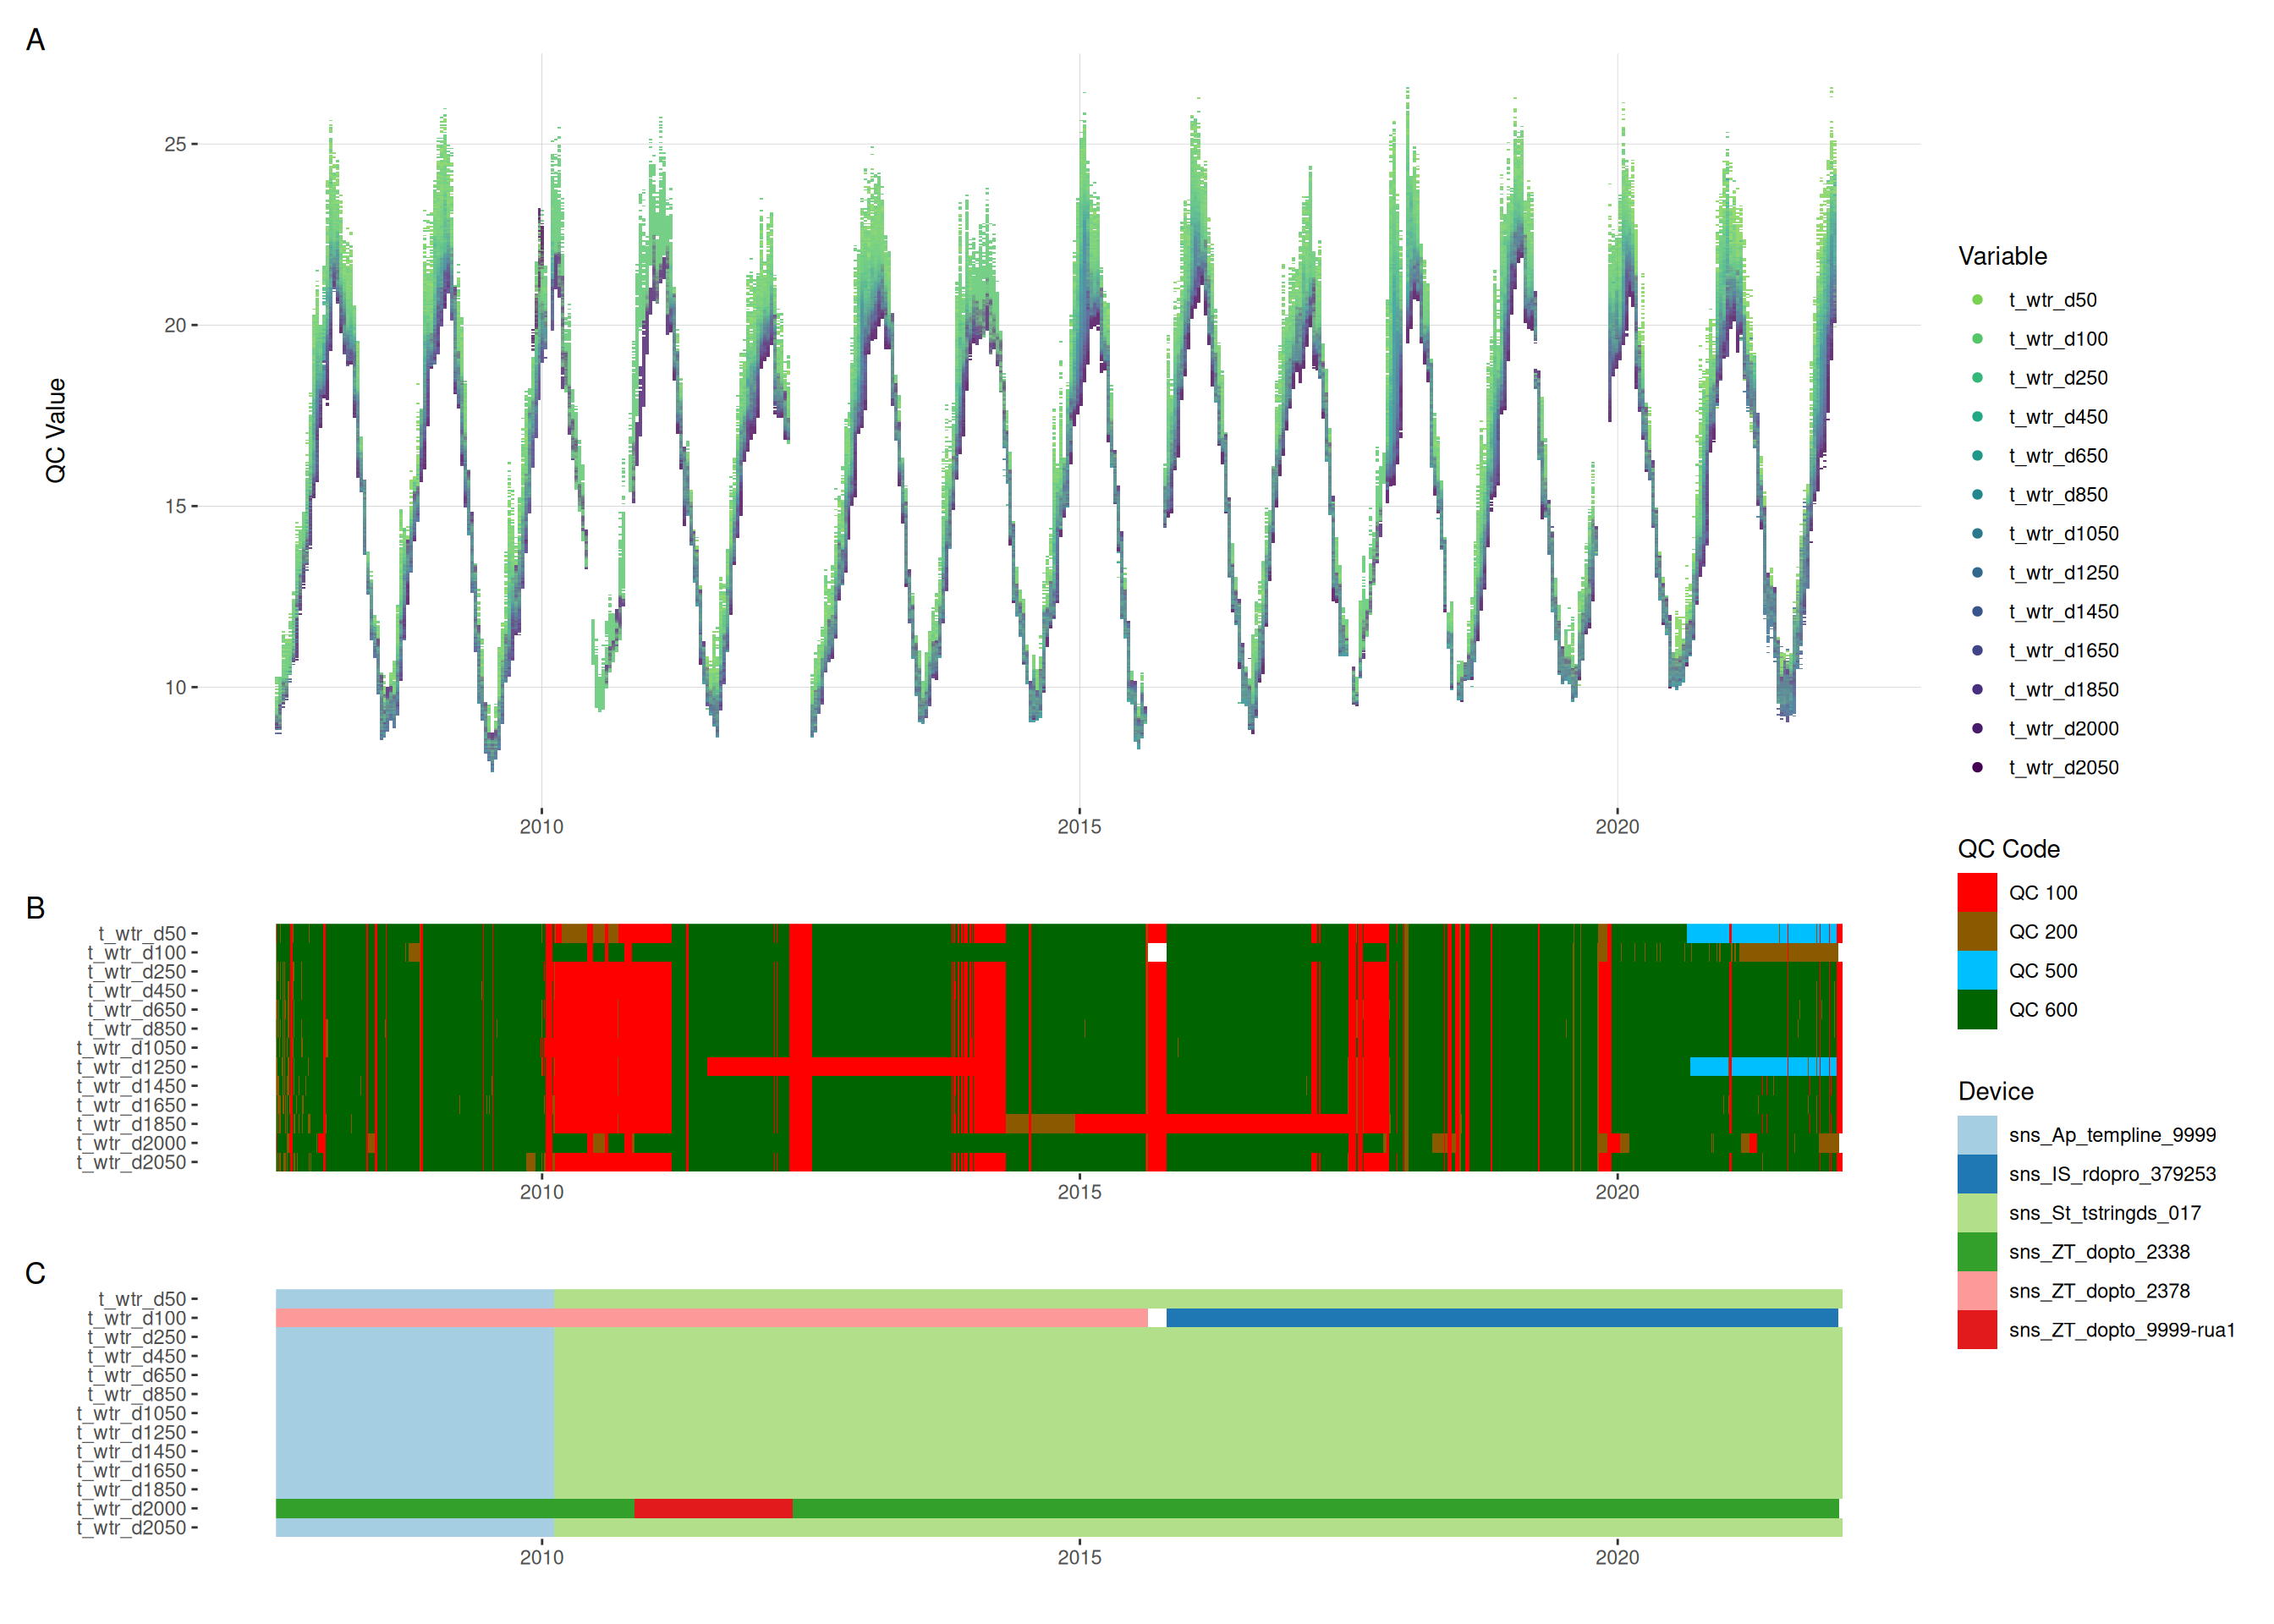Click the sns_Ap_templine_9999 device swatch
This screenshot has width=2274, height=1624.
pos(1976,1135)
